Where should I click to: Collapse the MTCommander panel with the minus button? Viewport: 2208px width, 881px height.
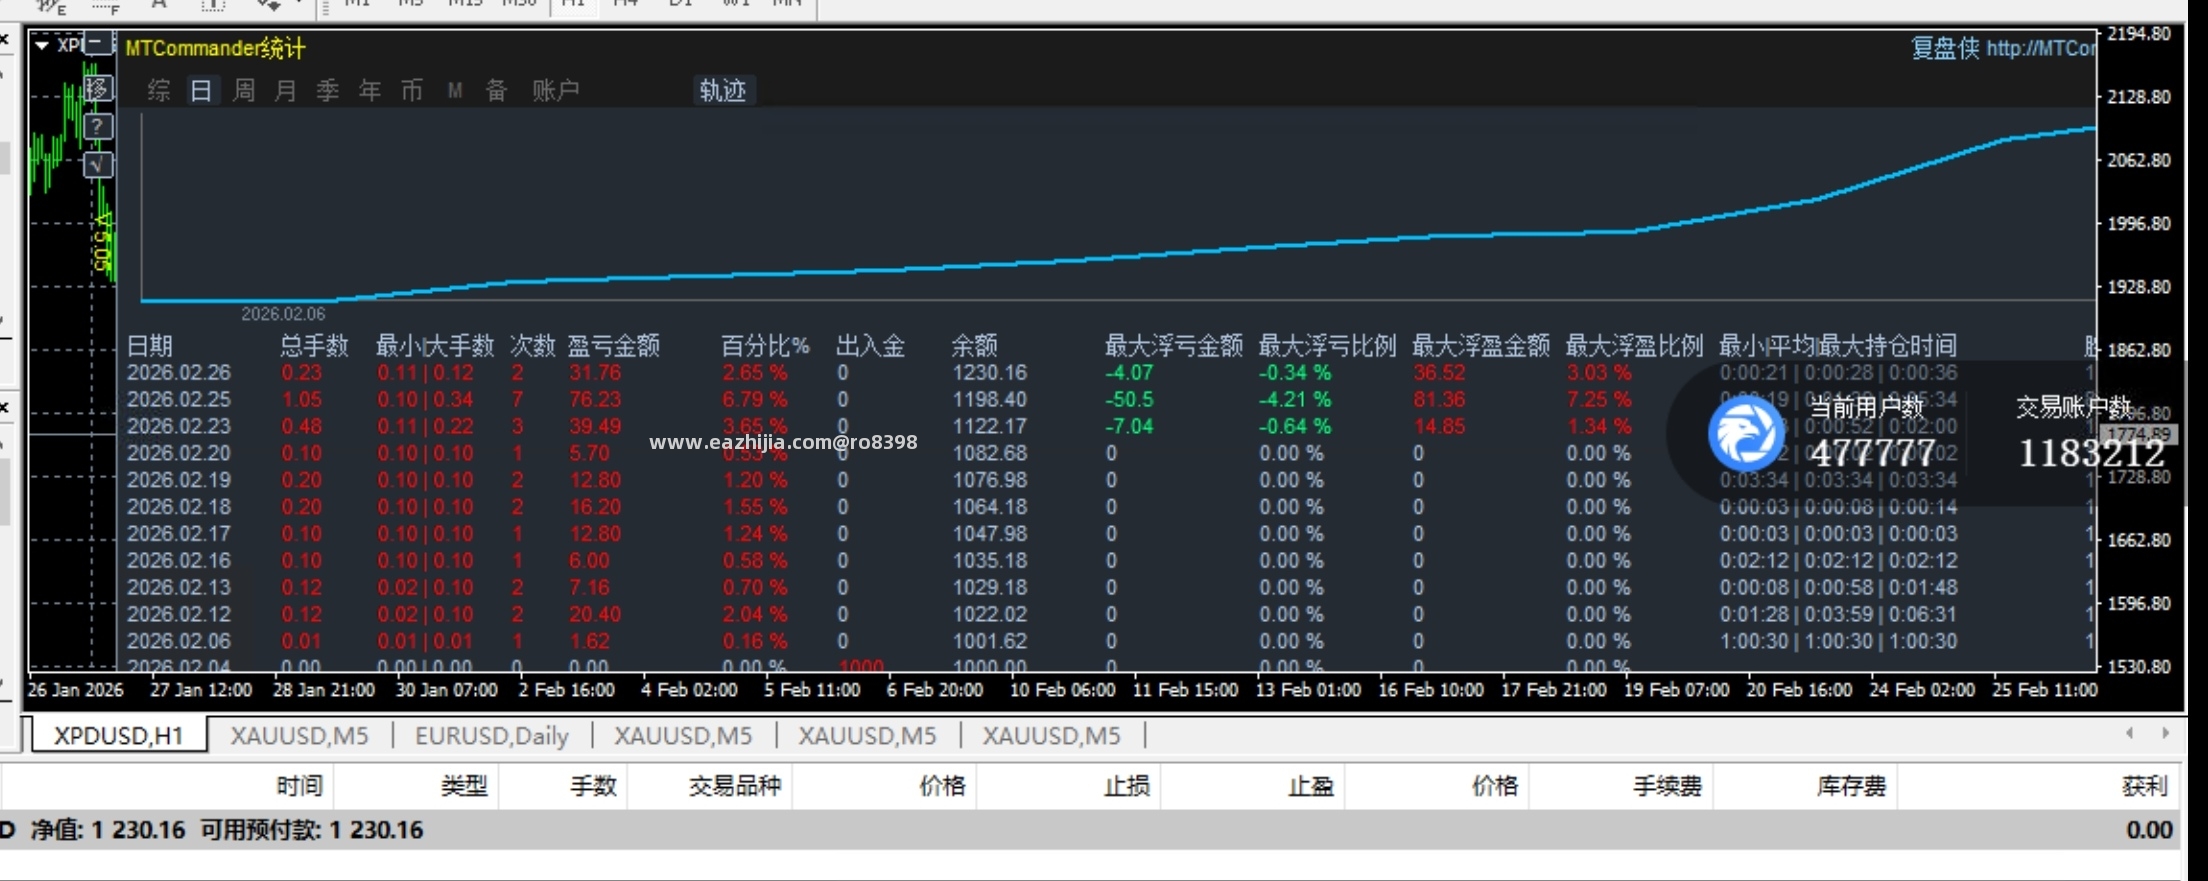(98, 44)
